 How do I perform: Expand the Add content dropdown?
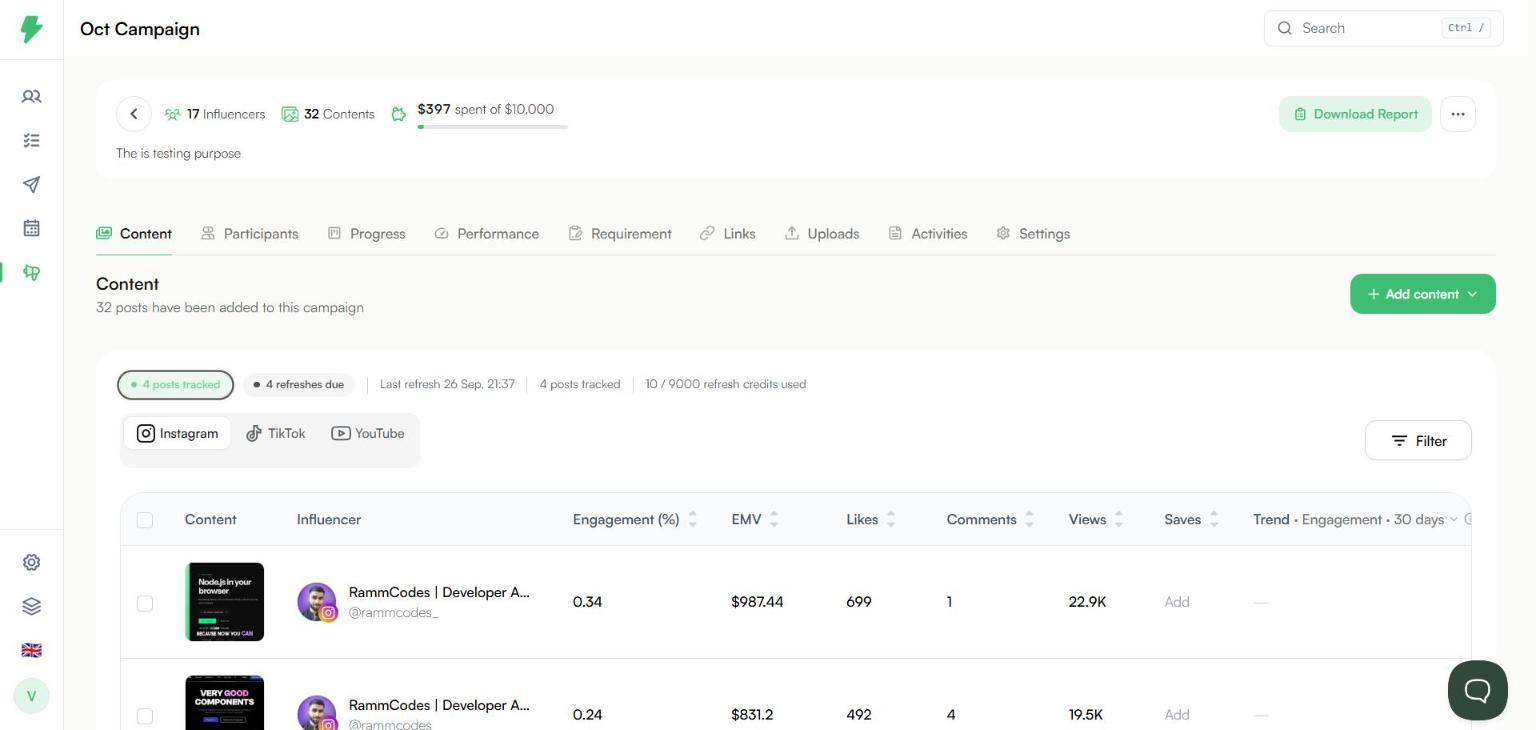(x=1423, y=294)
